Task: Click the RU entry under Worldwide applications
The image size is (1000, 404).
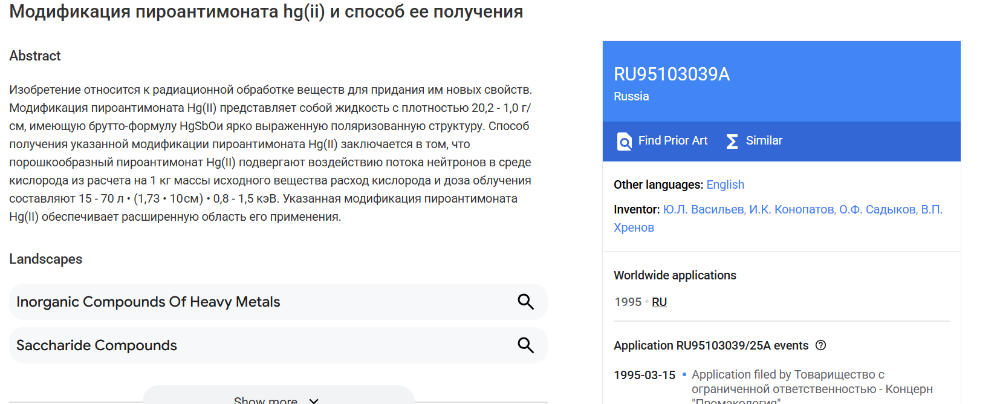Action: (x=659, y=301)
